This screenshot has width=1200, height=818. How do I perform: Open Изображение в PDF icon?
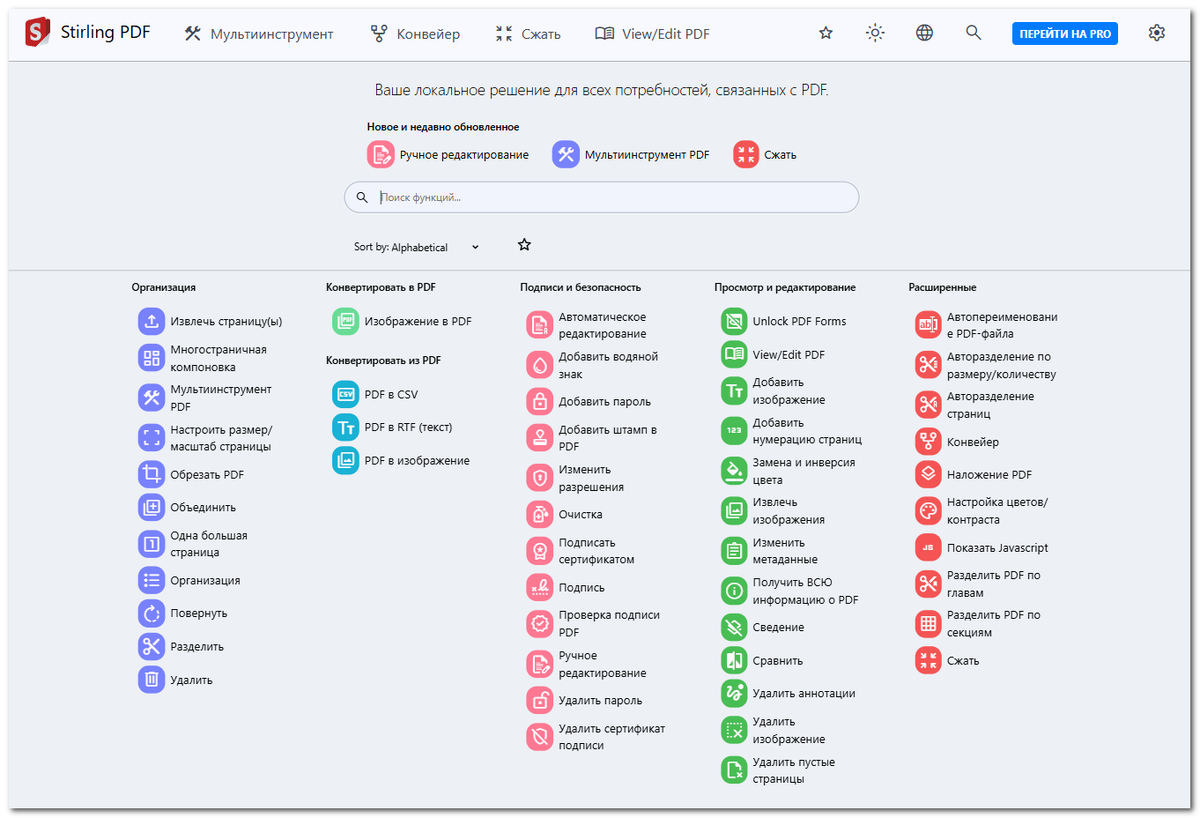(345, 321)
